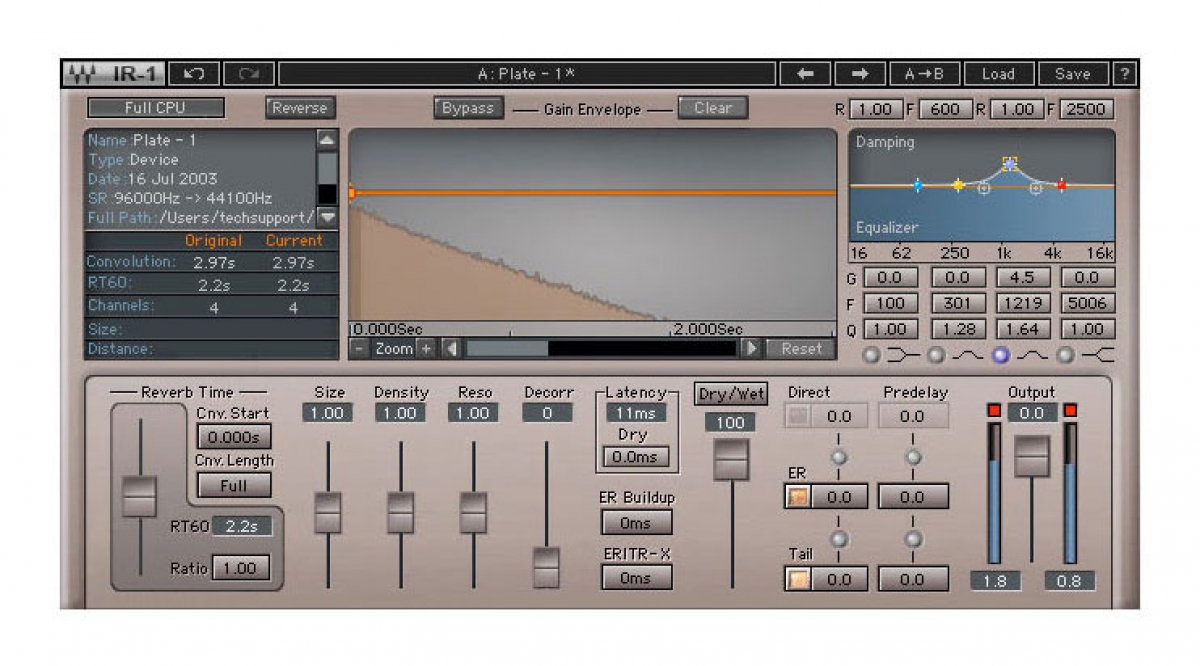Viewport: 1200px width, 666px height.
Task: Click the Undo arrow icon
Action: 195,74
